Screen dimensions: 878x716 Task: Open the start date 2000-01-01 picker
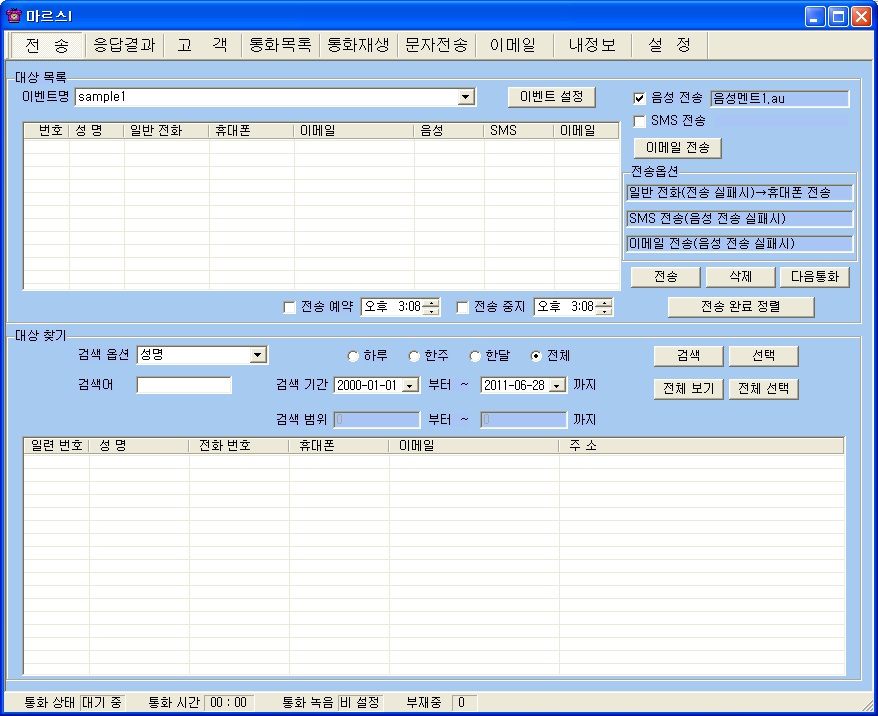(410, 385)
